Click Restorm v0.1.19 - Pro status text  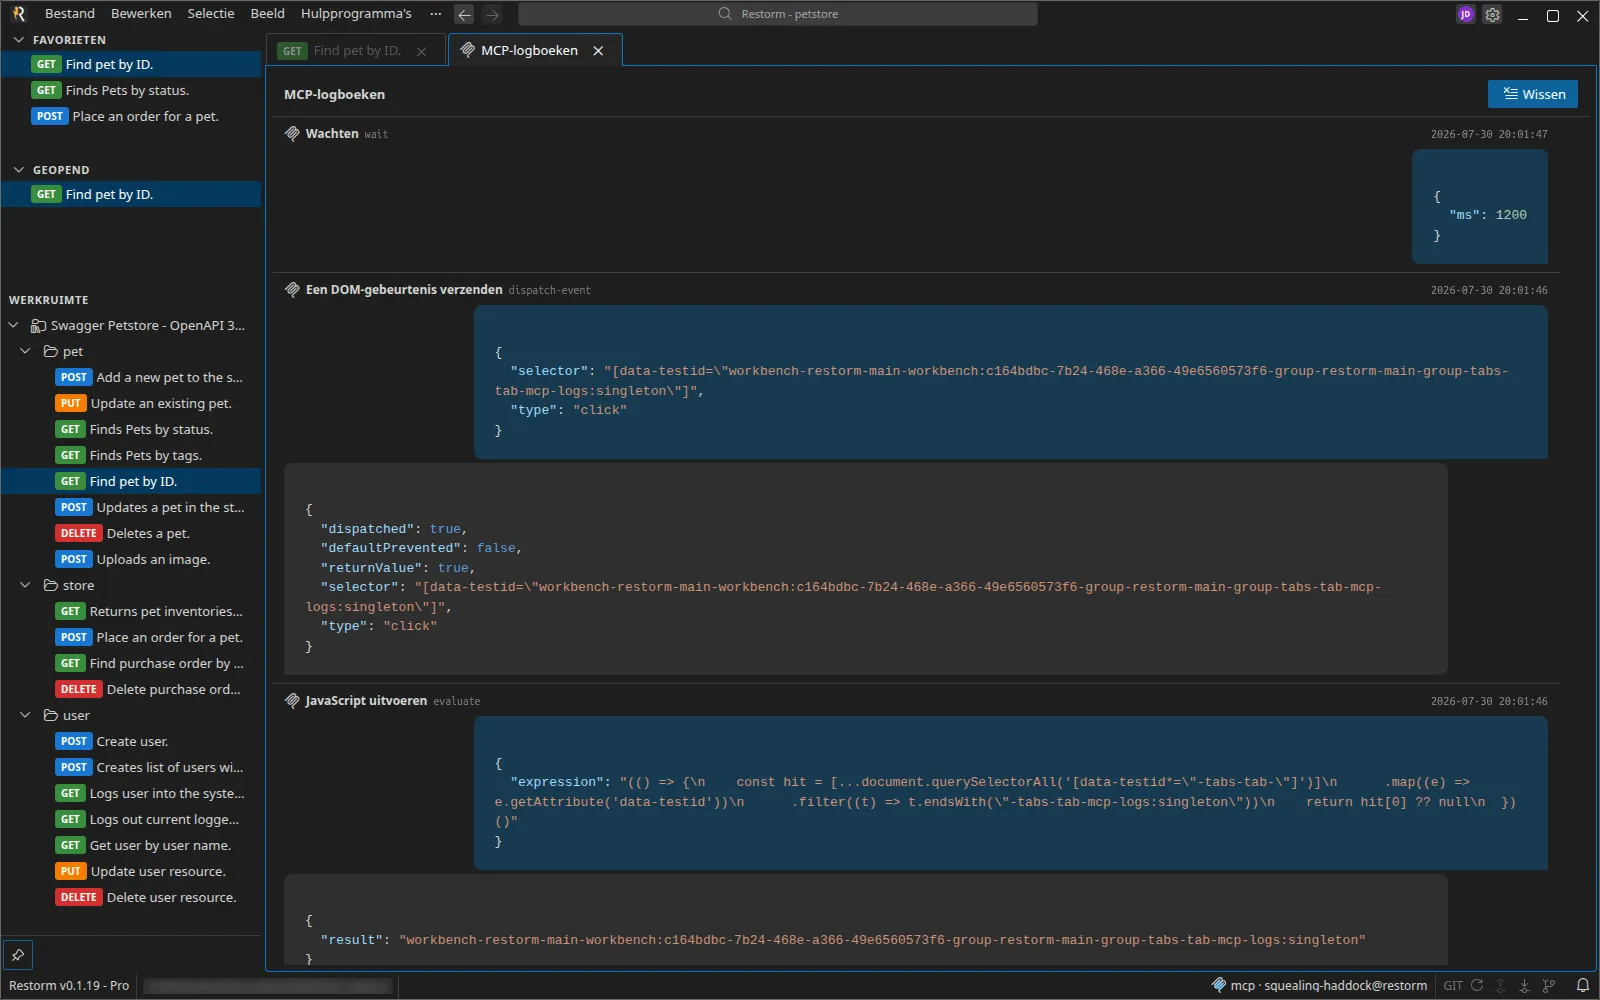coord(69,985)
